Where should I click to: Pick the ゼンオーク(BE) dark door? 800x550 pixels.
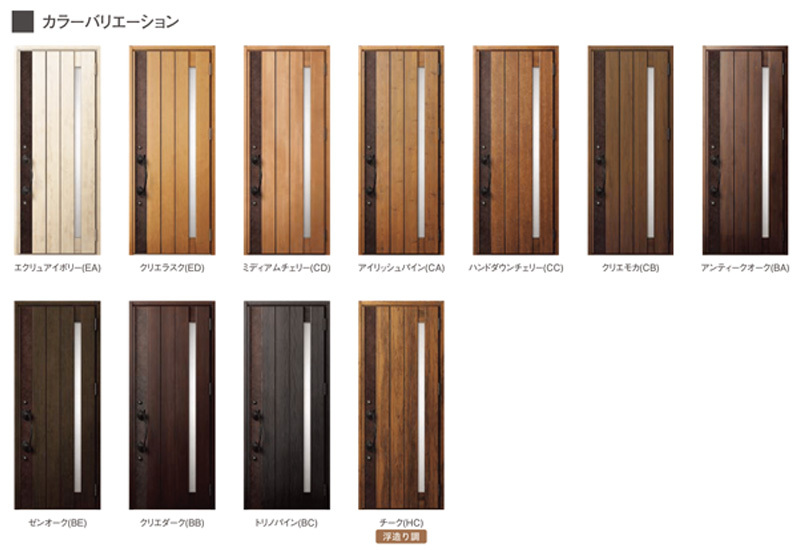click(x=57, y=405)
